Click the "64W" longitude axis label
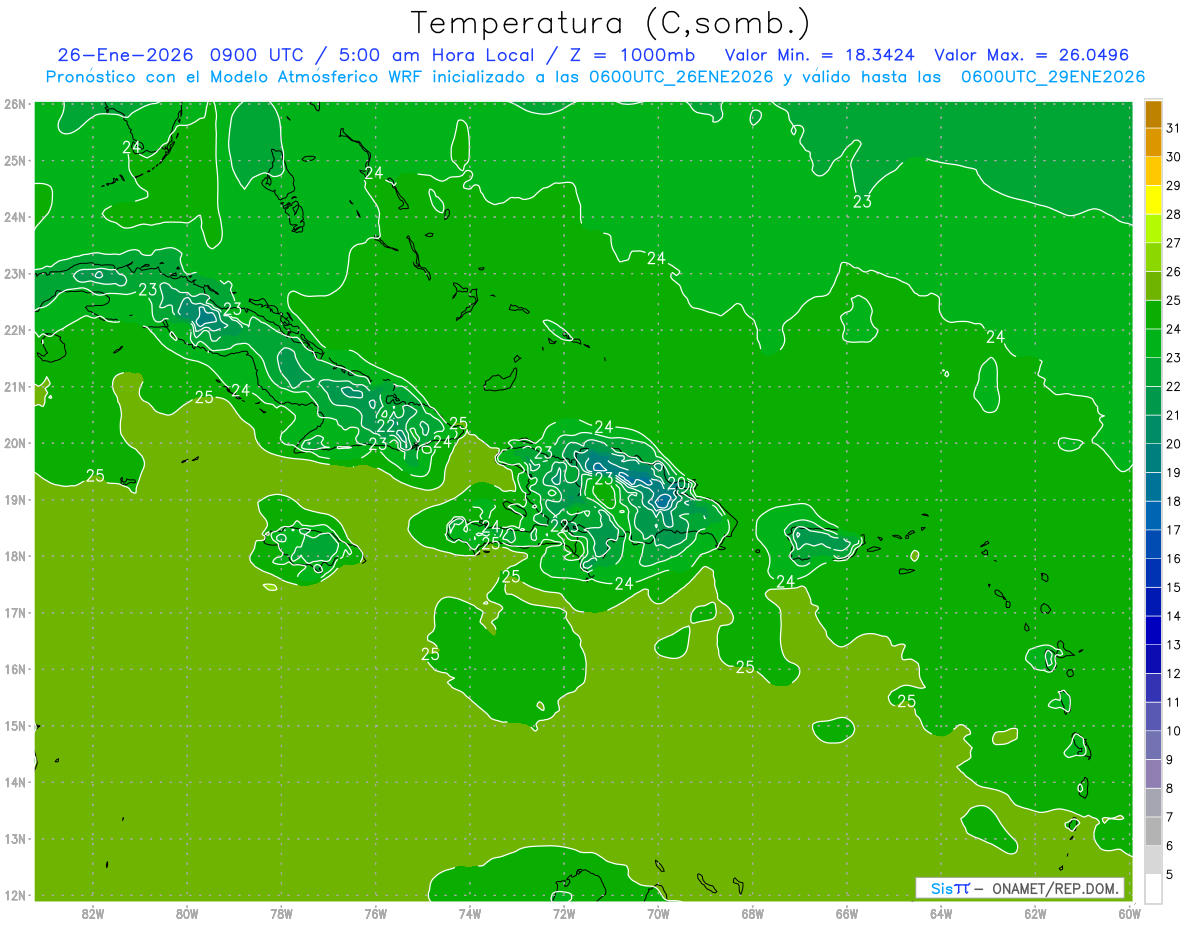 940,913
